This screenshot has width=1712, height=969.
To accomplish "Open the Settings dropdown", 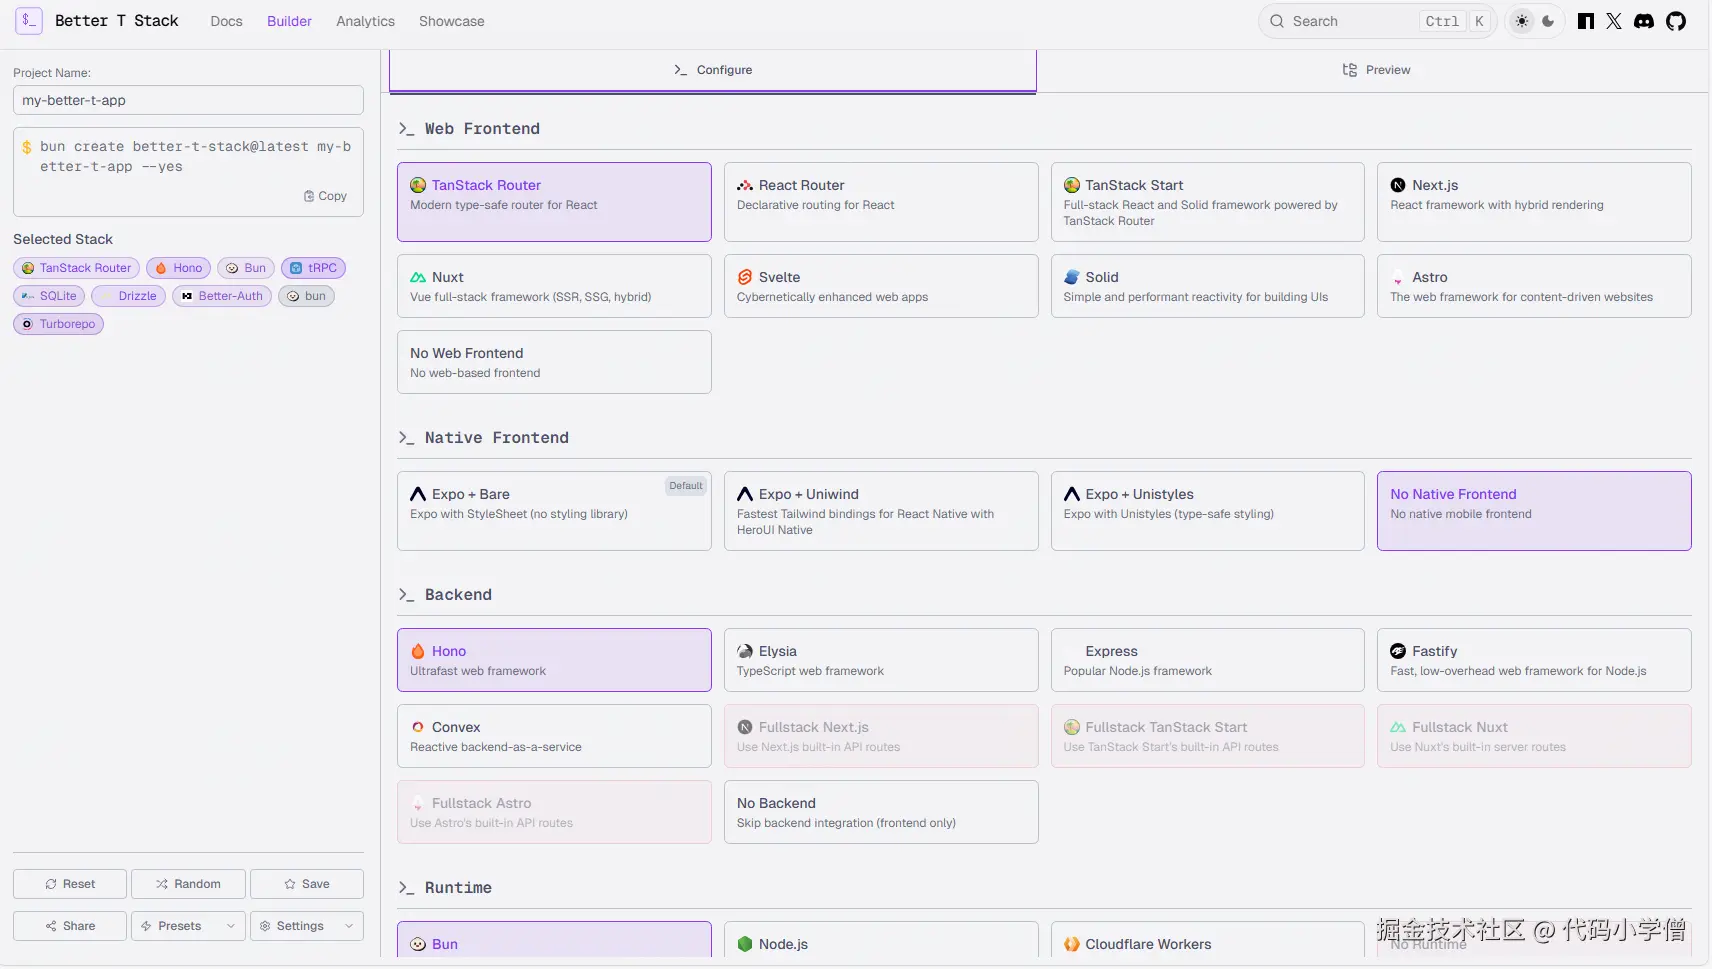I will (307, 926).
